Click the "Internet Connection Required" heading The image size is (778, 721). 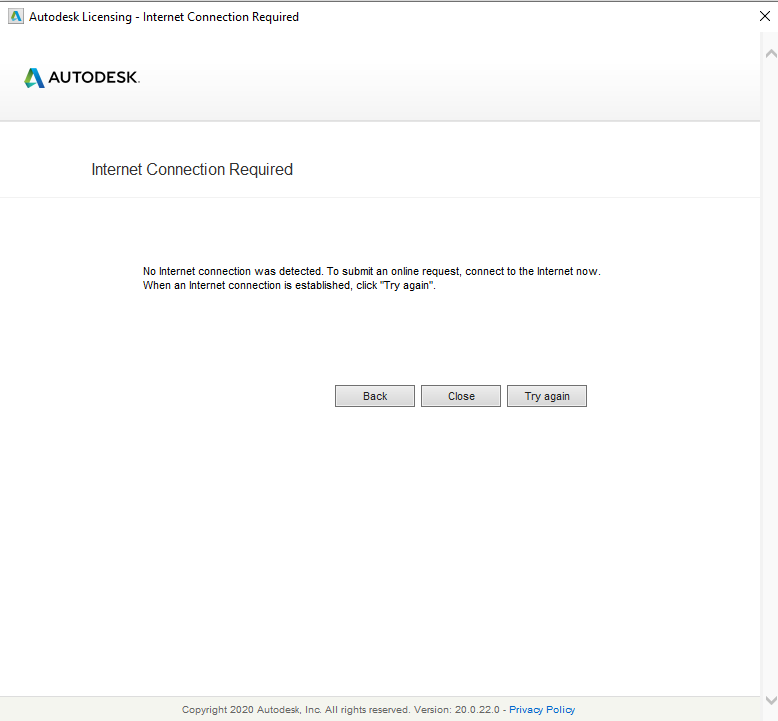coord(192,169)
